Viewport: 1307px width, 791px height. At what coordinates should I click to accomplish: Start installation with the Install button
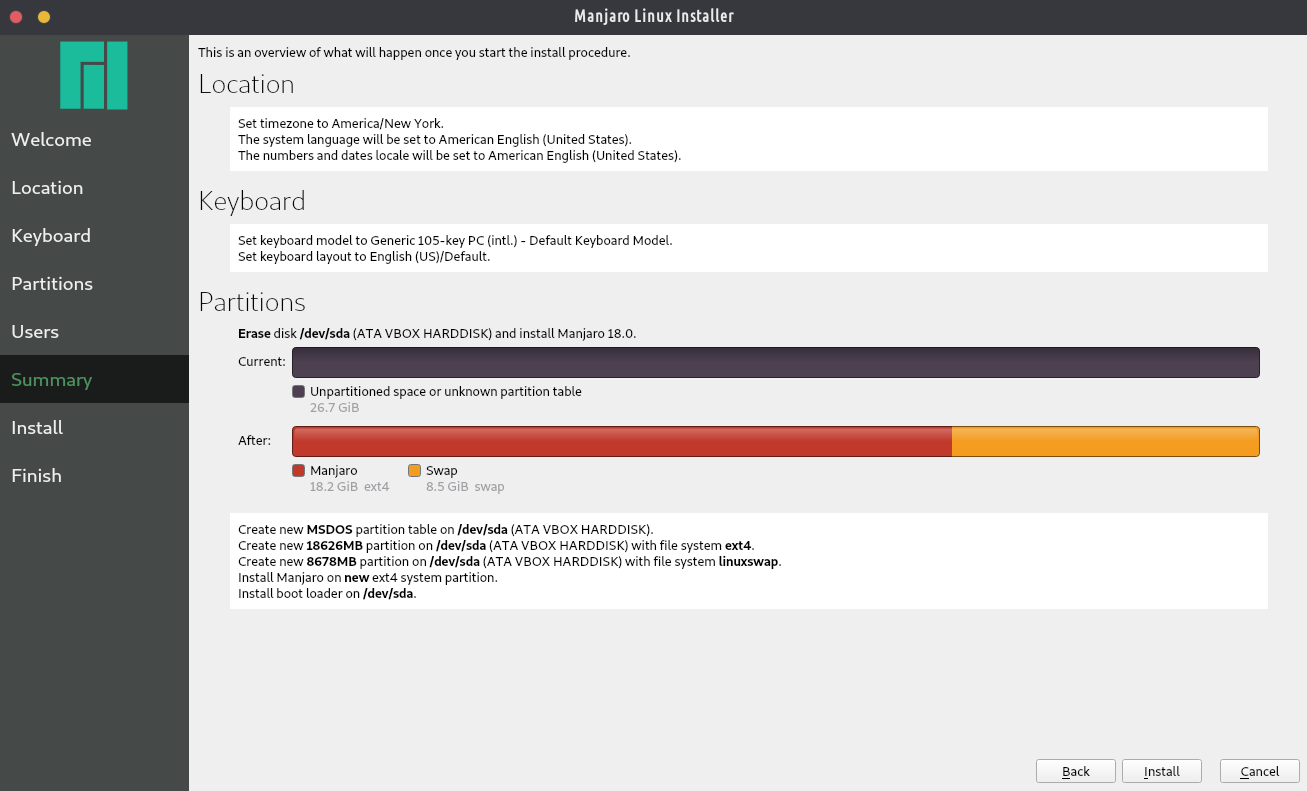1161,771
